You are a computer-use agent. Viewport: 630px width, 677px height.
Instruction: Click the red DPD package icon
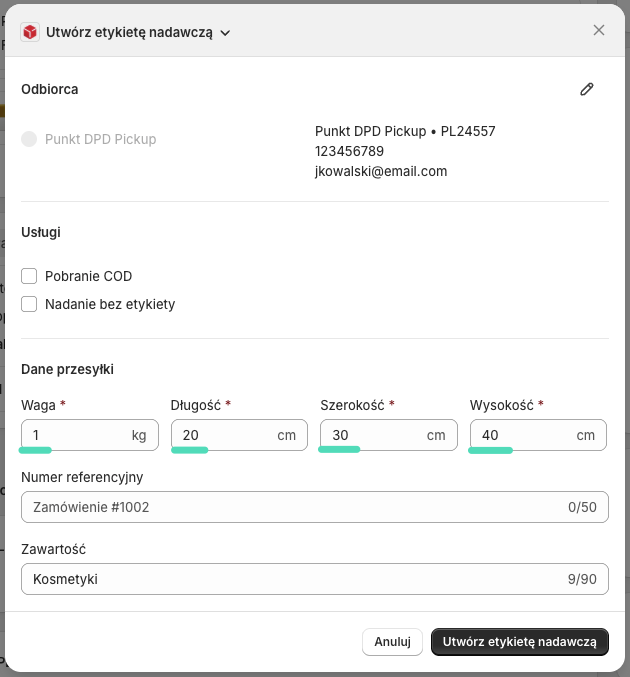pyautogui.click(x=30, y=32)
